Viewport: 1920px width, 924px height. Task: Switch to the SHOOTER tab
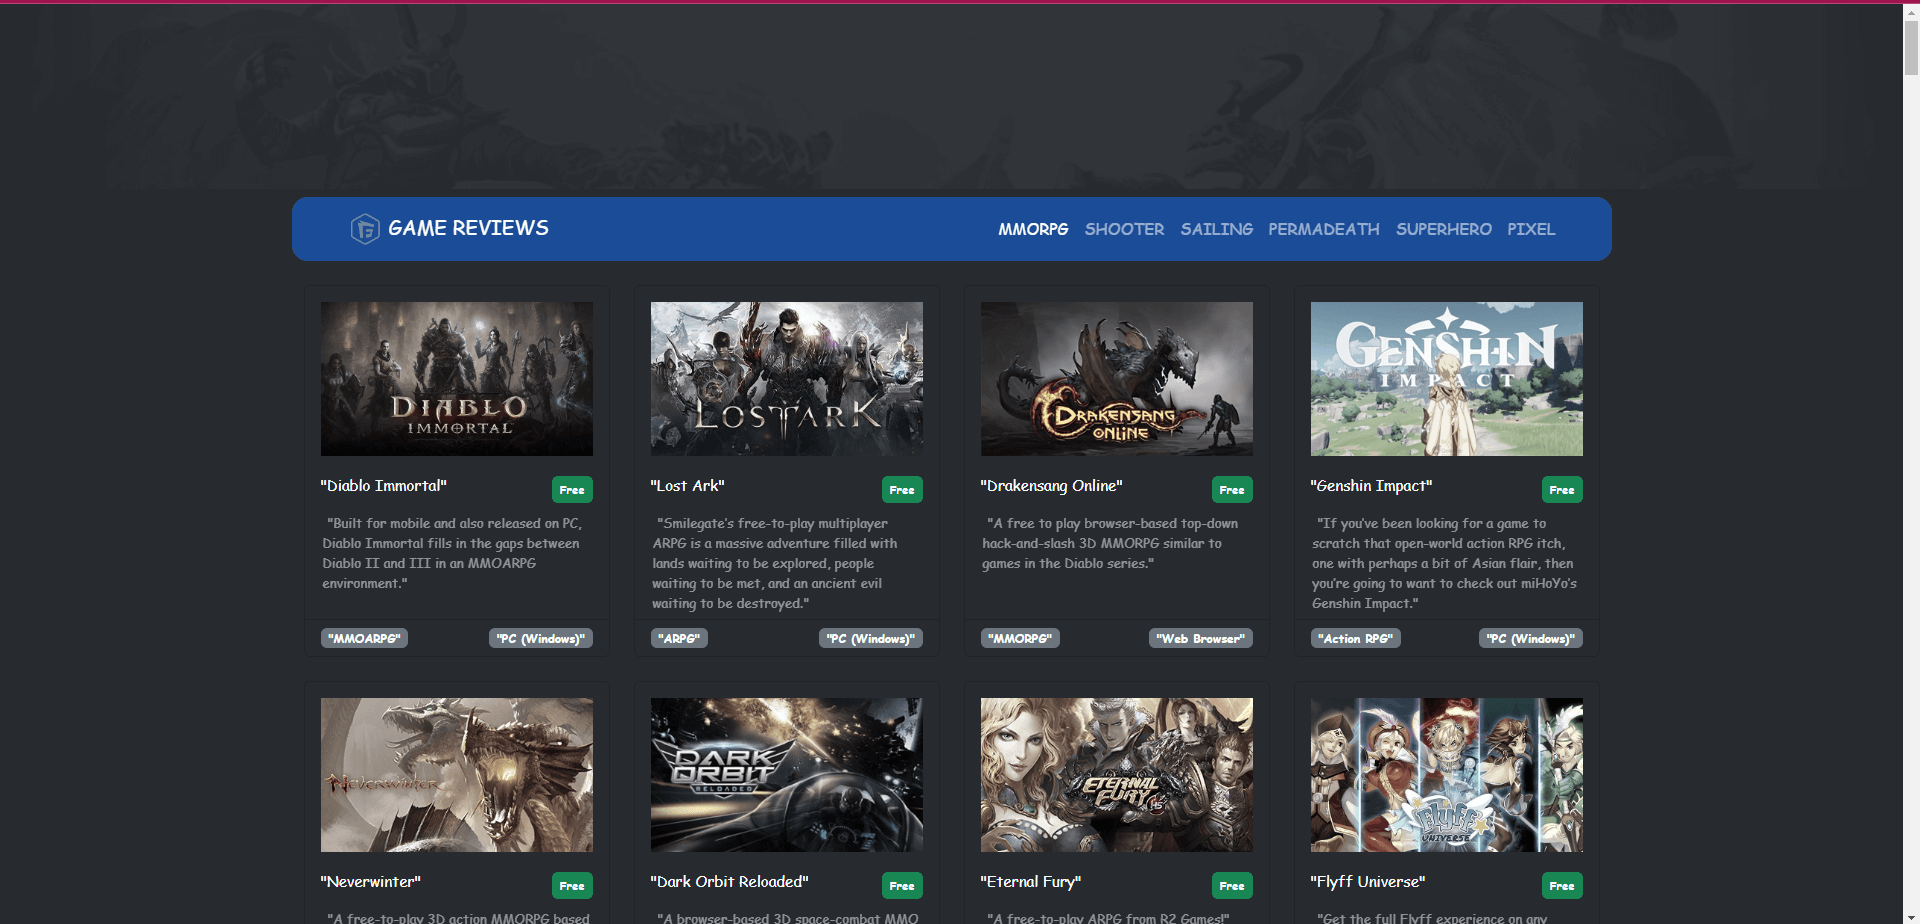tap(1124, 229)
